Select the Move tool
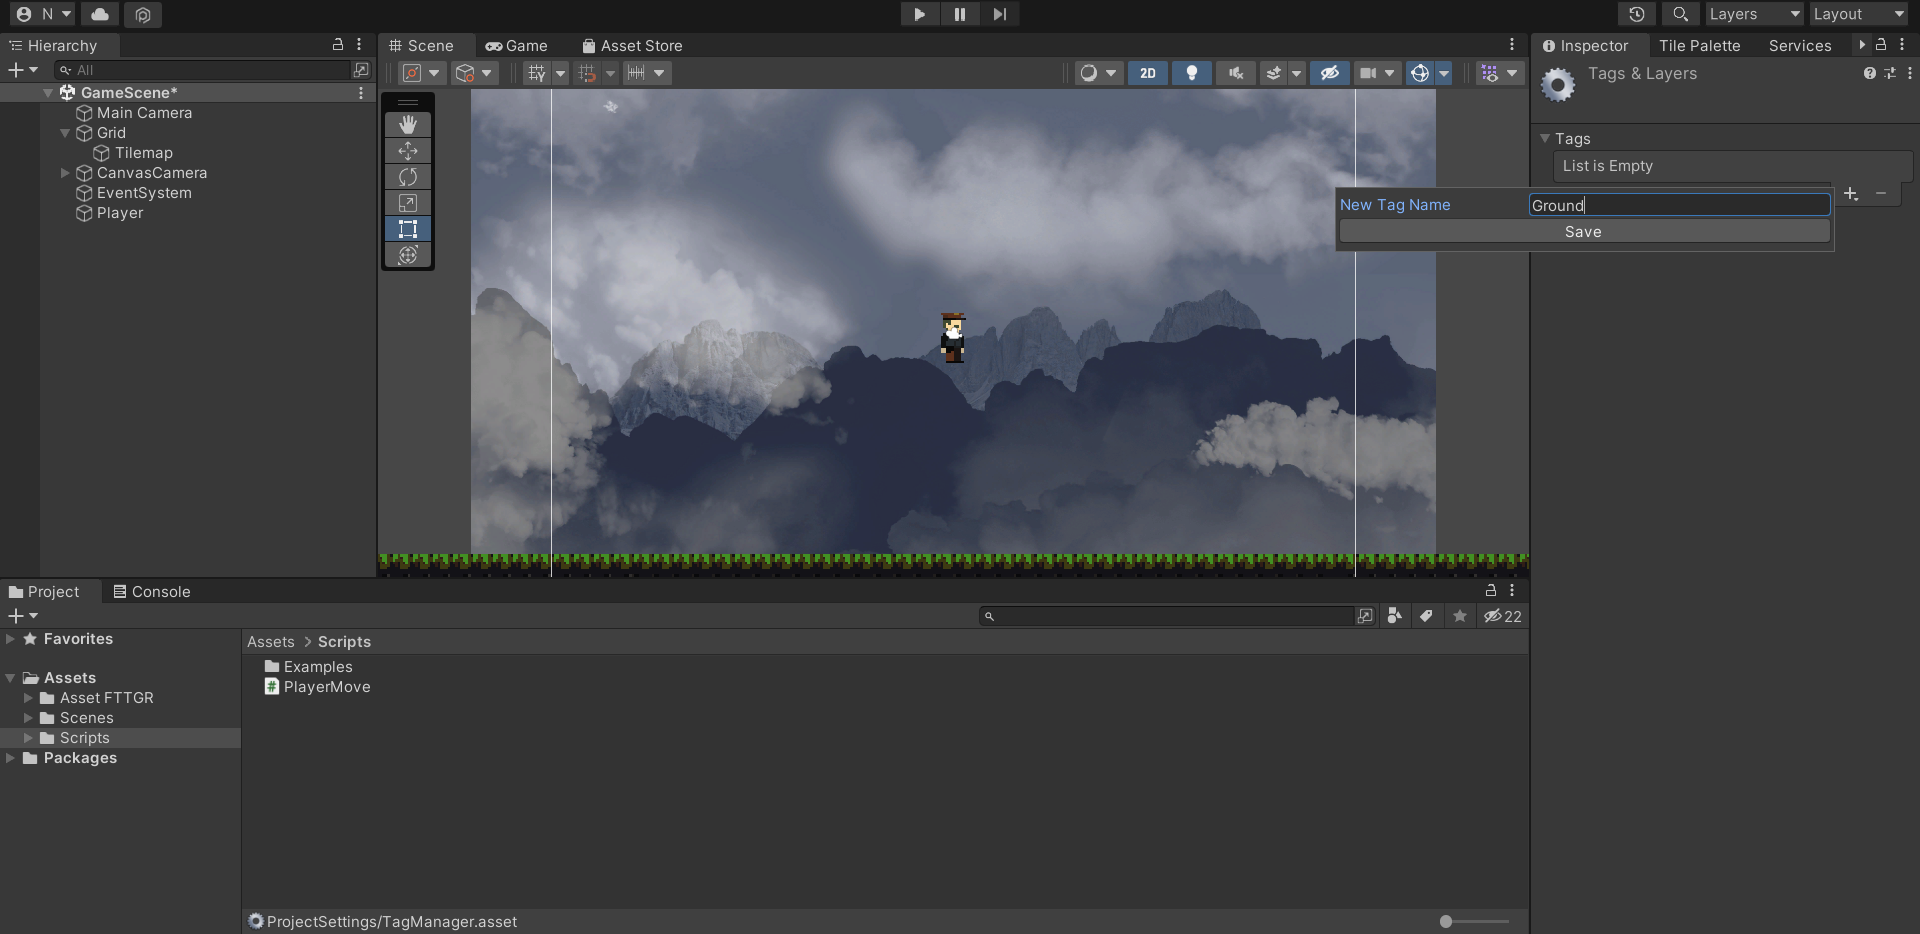This screenshot has width=1920, height=934. click(x=408, y=150)
